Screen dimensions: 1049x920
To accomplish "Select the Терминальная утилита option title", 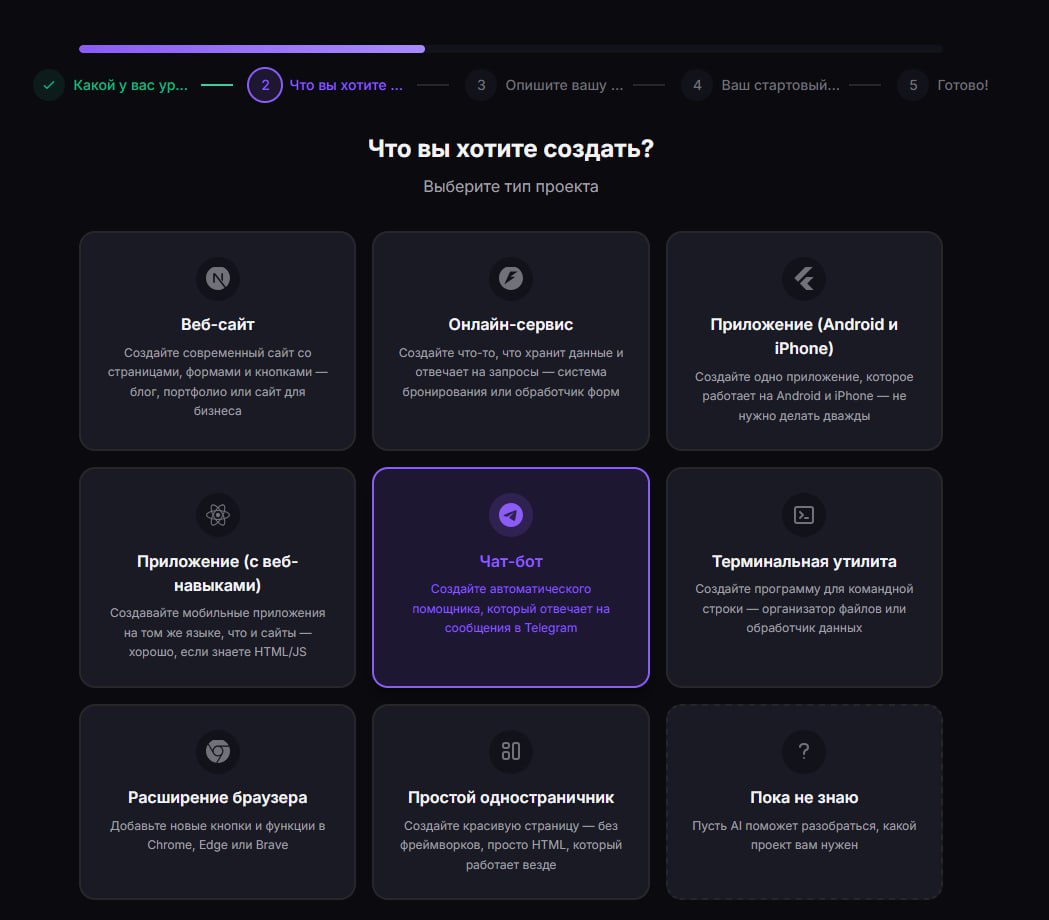I will (x=804, y=561).
